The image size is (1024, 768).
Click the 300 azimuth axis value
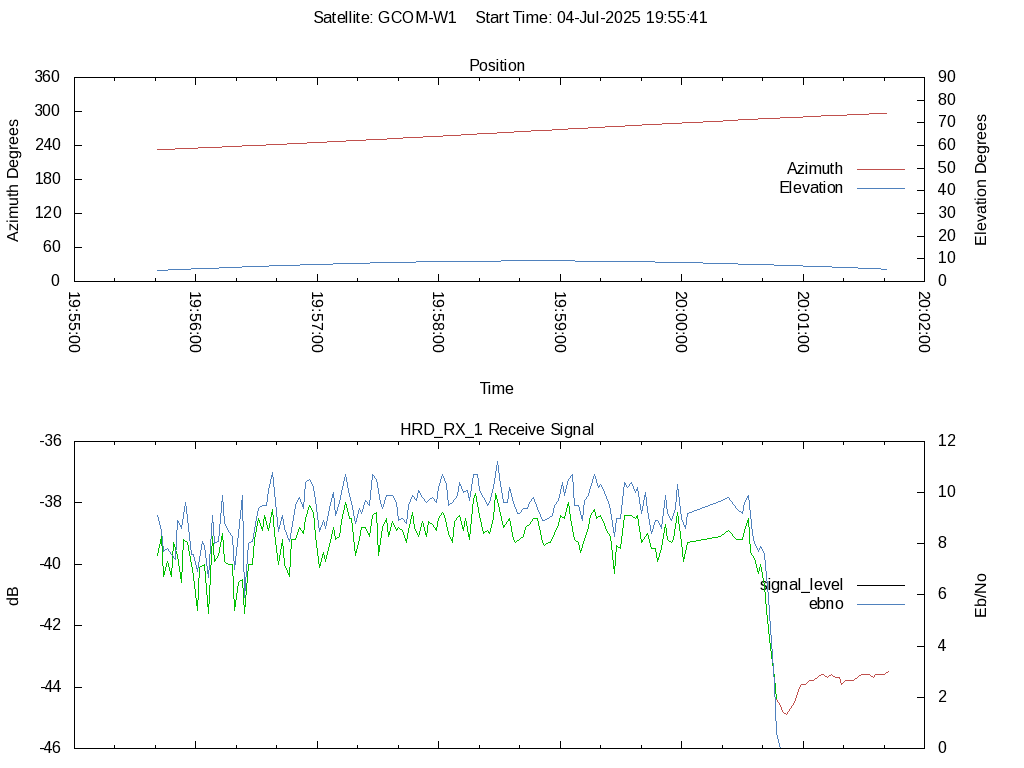pyautogui.click(x=47, y=111)
